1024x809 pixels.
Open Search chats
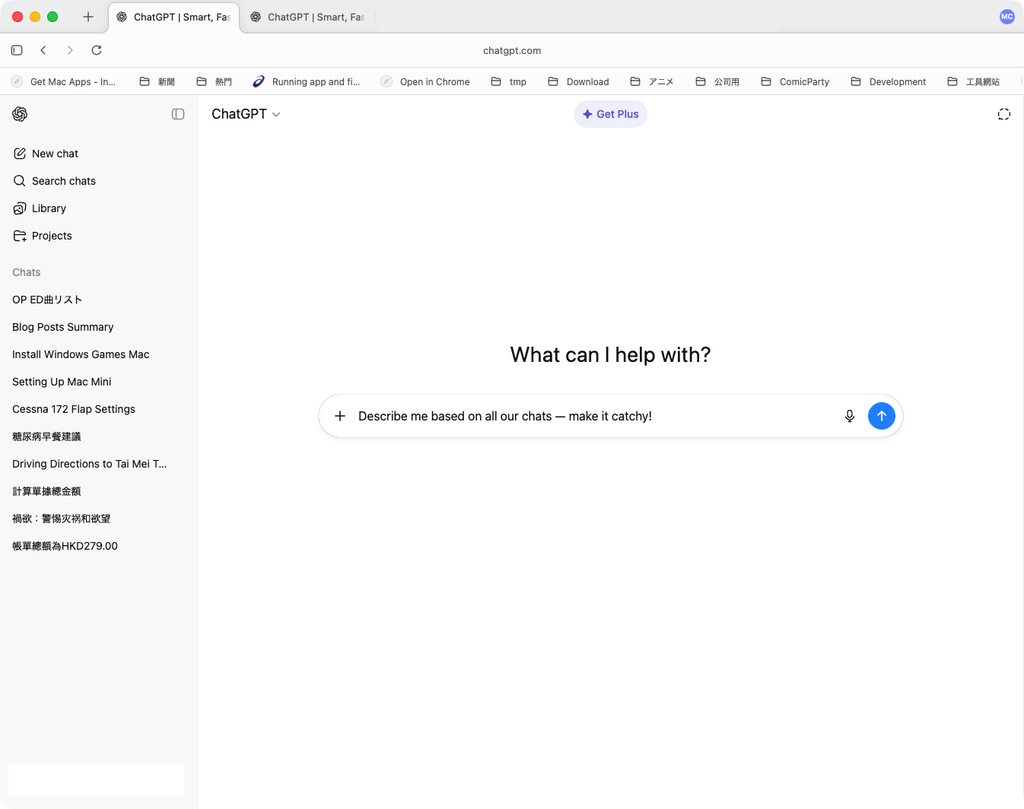[63, 181]
